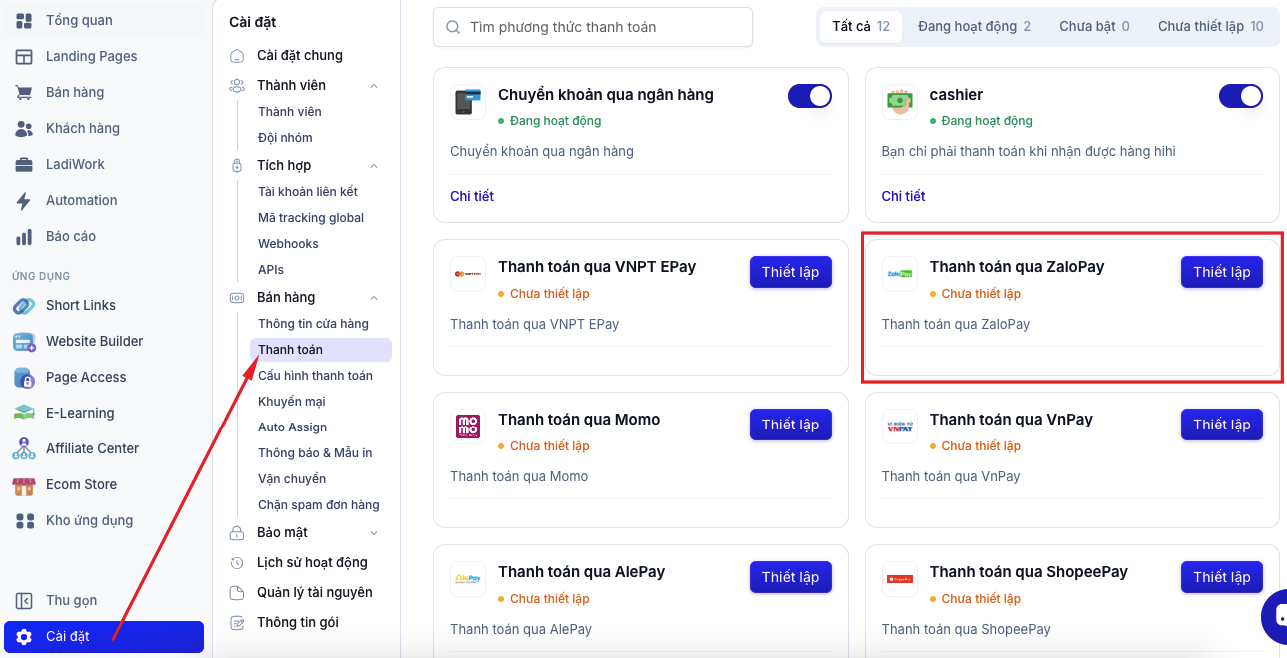Open the Website Builder icon
Screen dimensions: 1287x658
pyautogui.click(x=24, y=341)
